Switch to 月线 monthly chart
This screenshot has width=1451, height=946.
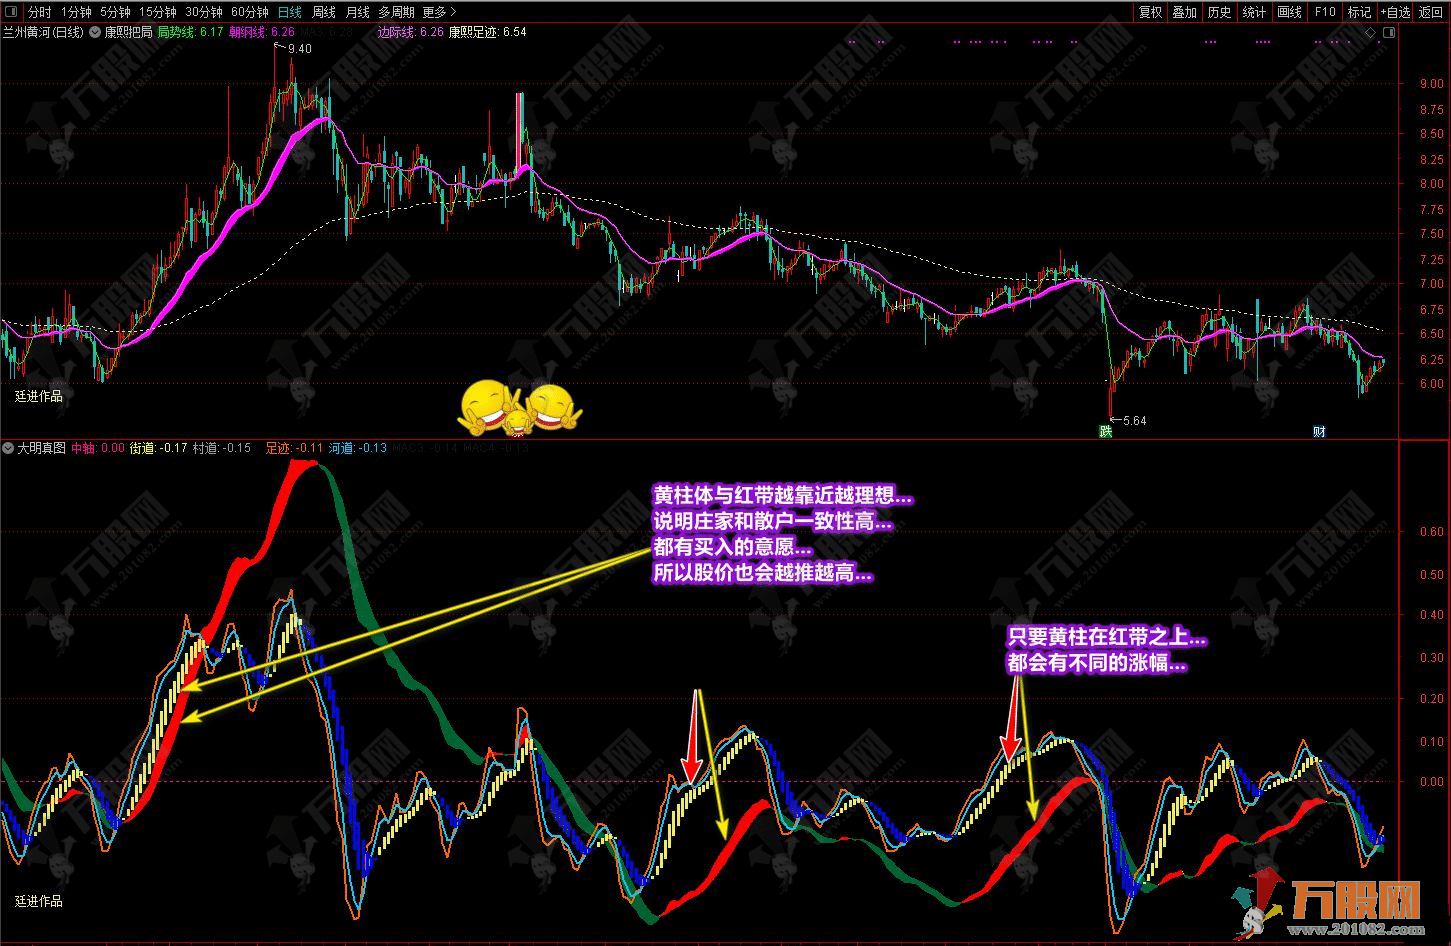[x=357, y=12]
